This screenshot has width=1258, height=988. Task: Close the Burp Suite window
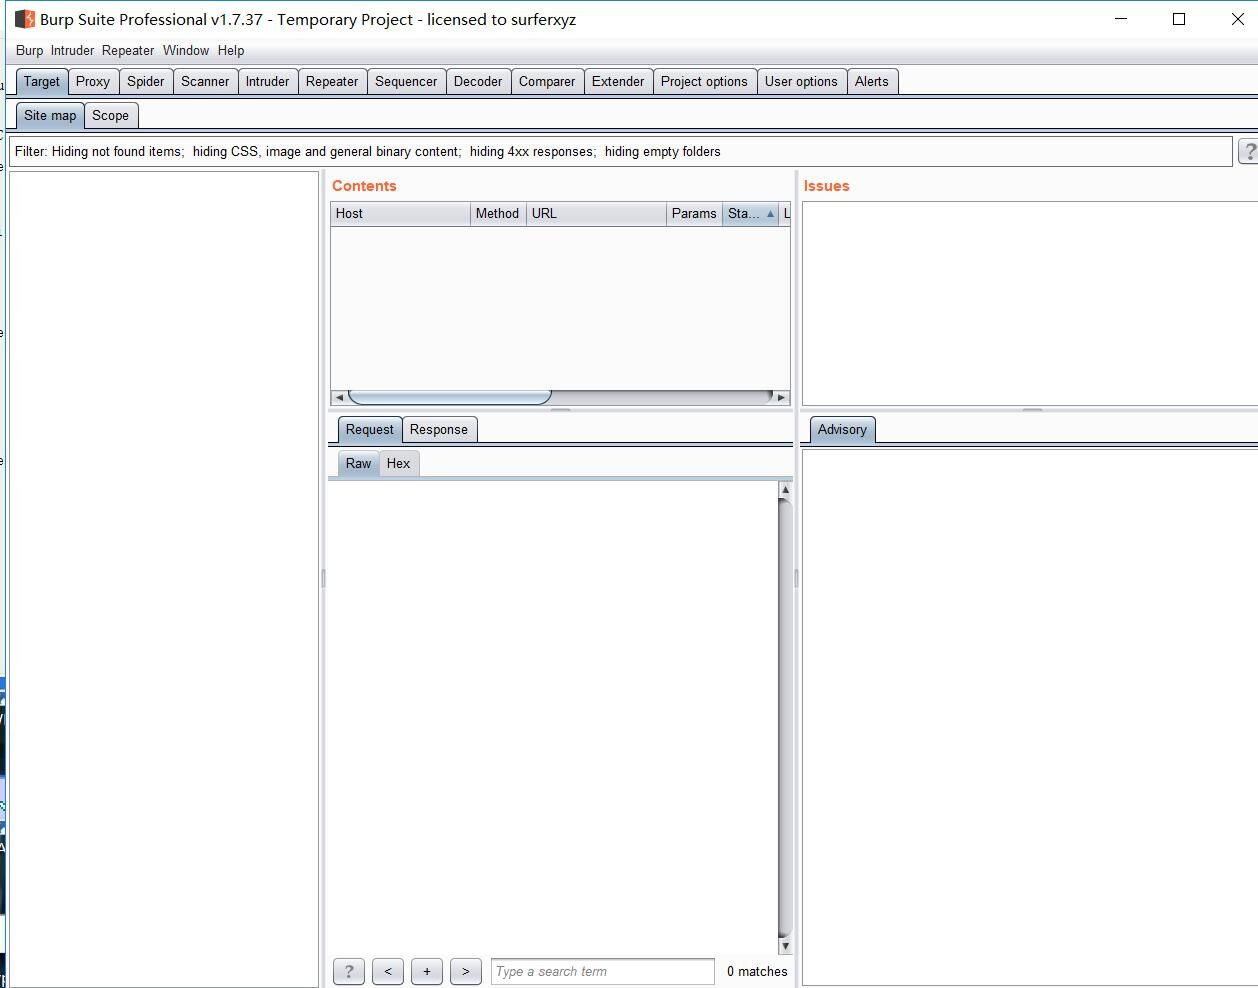1237,19
